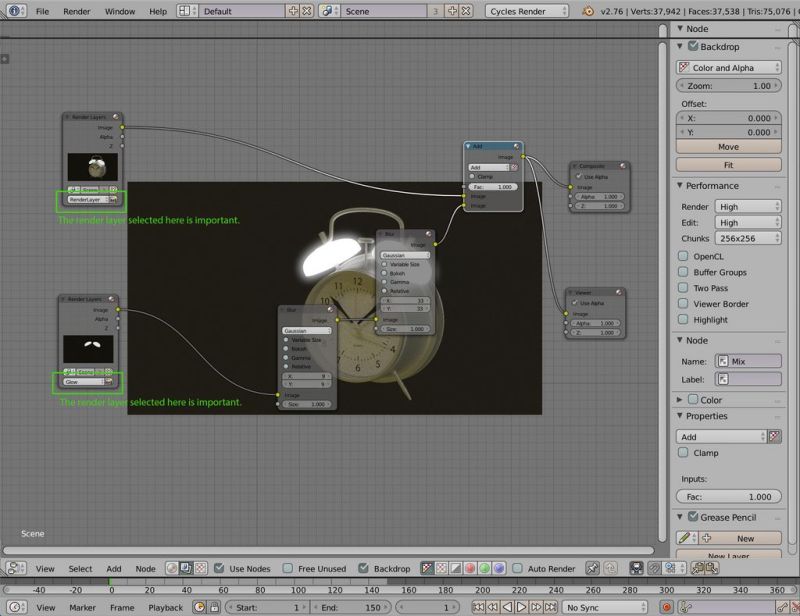Open the Node menu in node editor
The image size is (800, 616).
(146, 568)
